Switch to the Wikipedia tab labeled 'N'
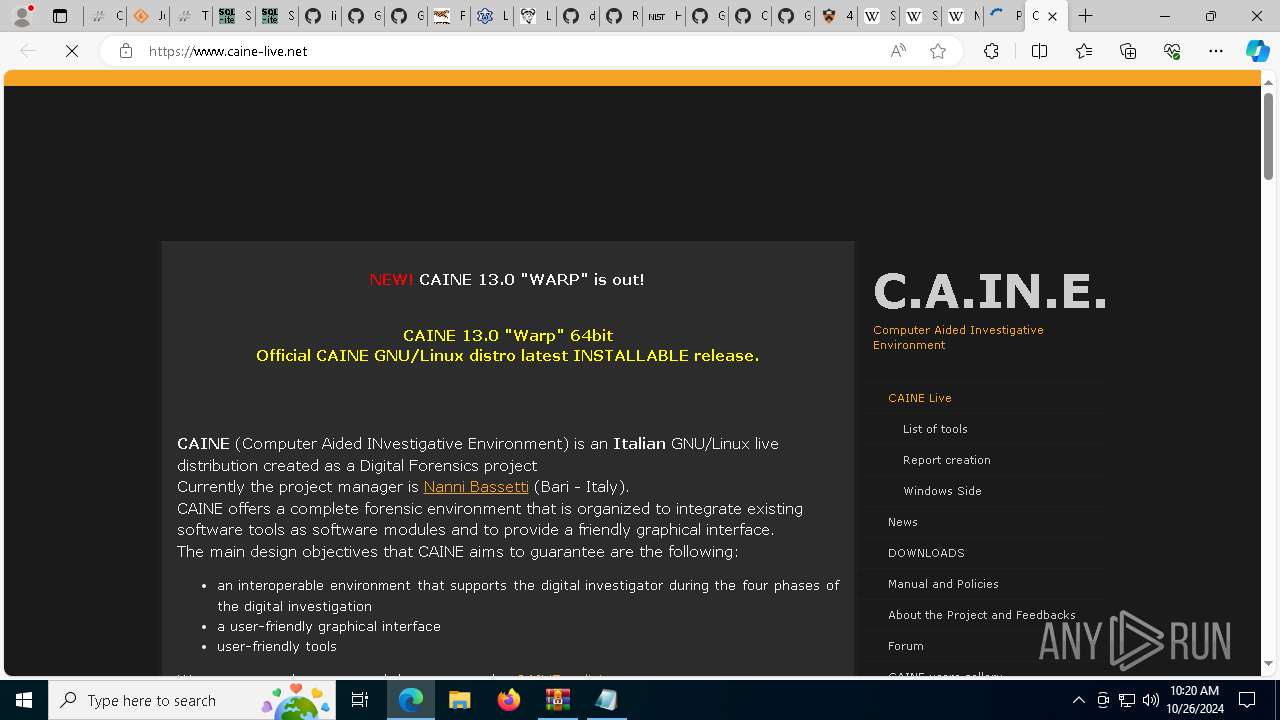The width and height of the screenshot is (1280, 720). pyautogui.click(x=962, y=16)
